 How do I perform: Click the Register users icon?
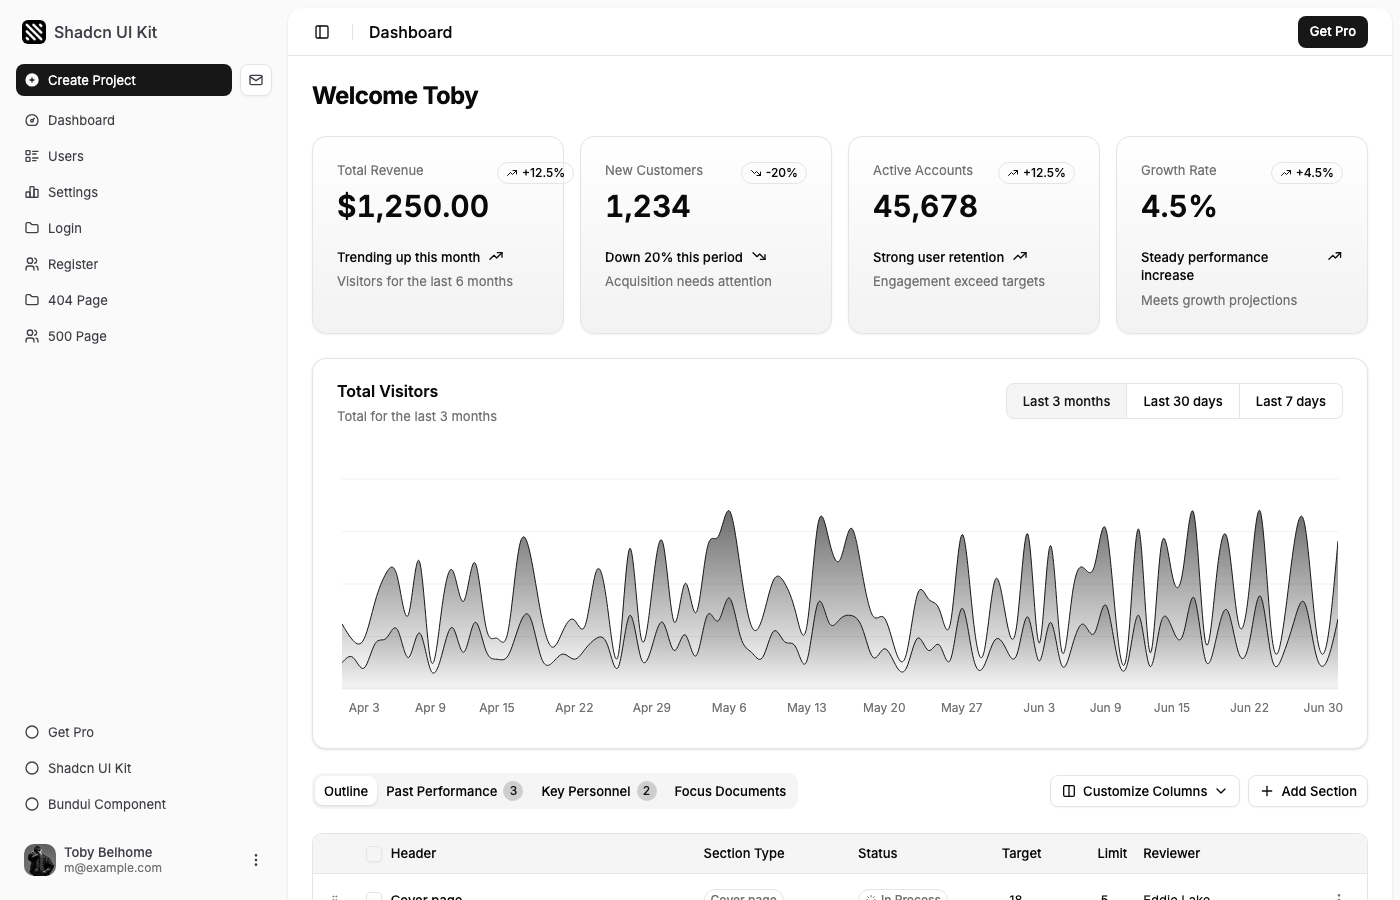coord(31,264)
